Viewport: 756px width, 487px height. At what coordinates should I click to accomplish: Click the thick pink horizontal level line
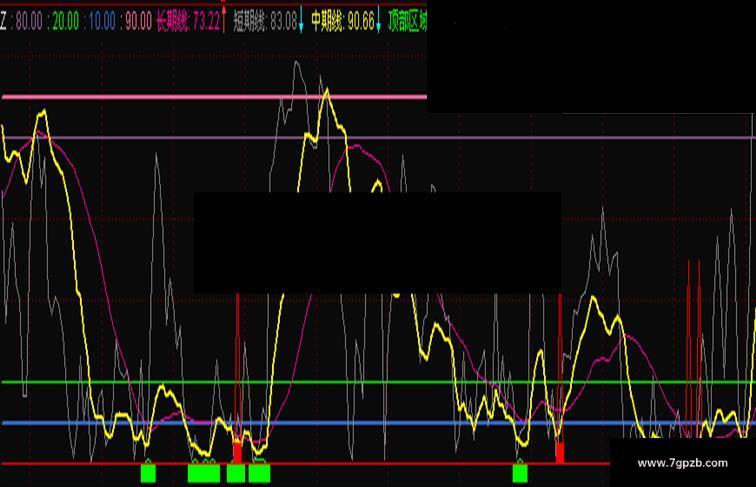coord(215,97)
